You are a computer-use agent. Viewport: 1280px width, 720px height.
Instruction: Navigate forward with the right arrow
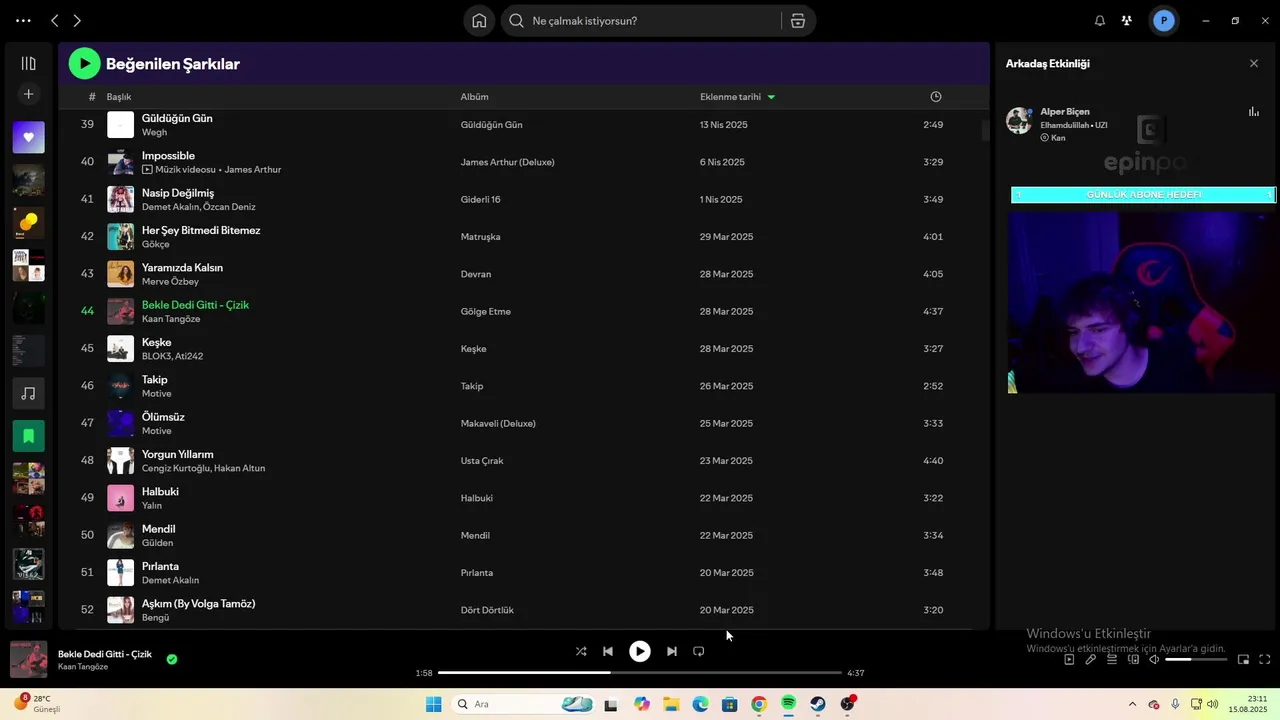(77, 21)
